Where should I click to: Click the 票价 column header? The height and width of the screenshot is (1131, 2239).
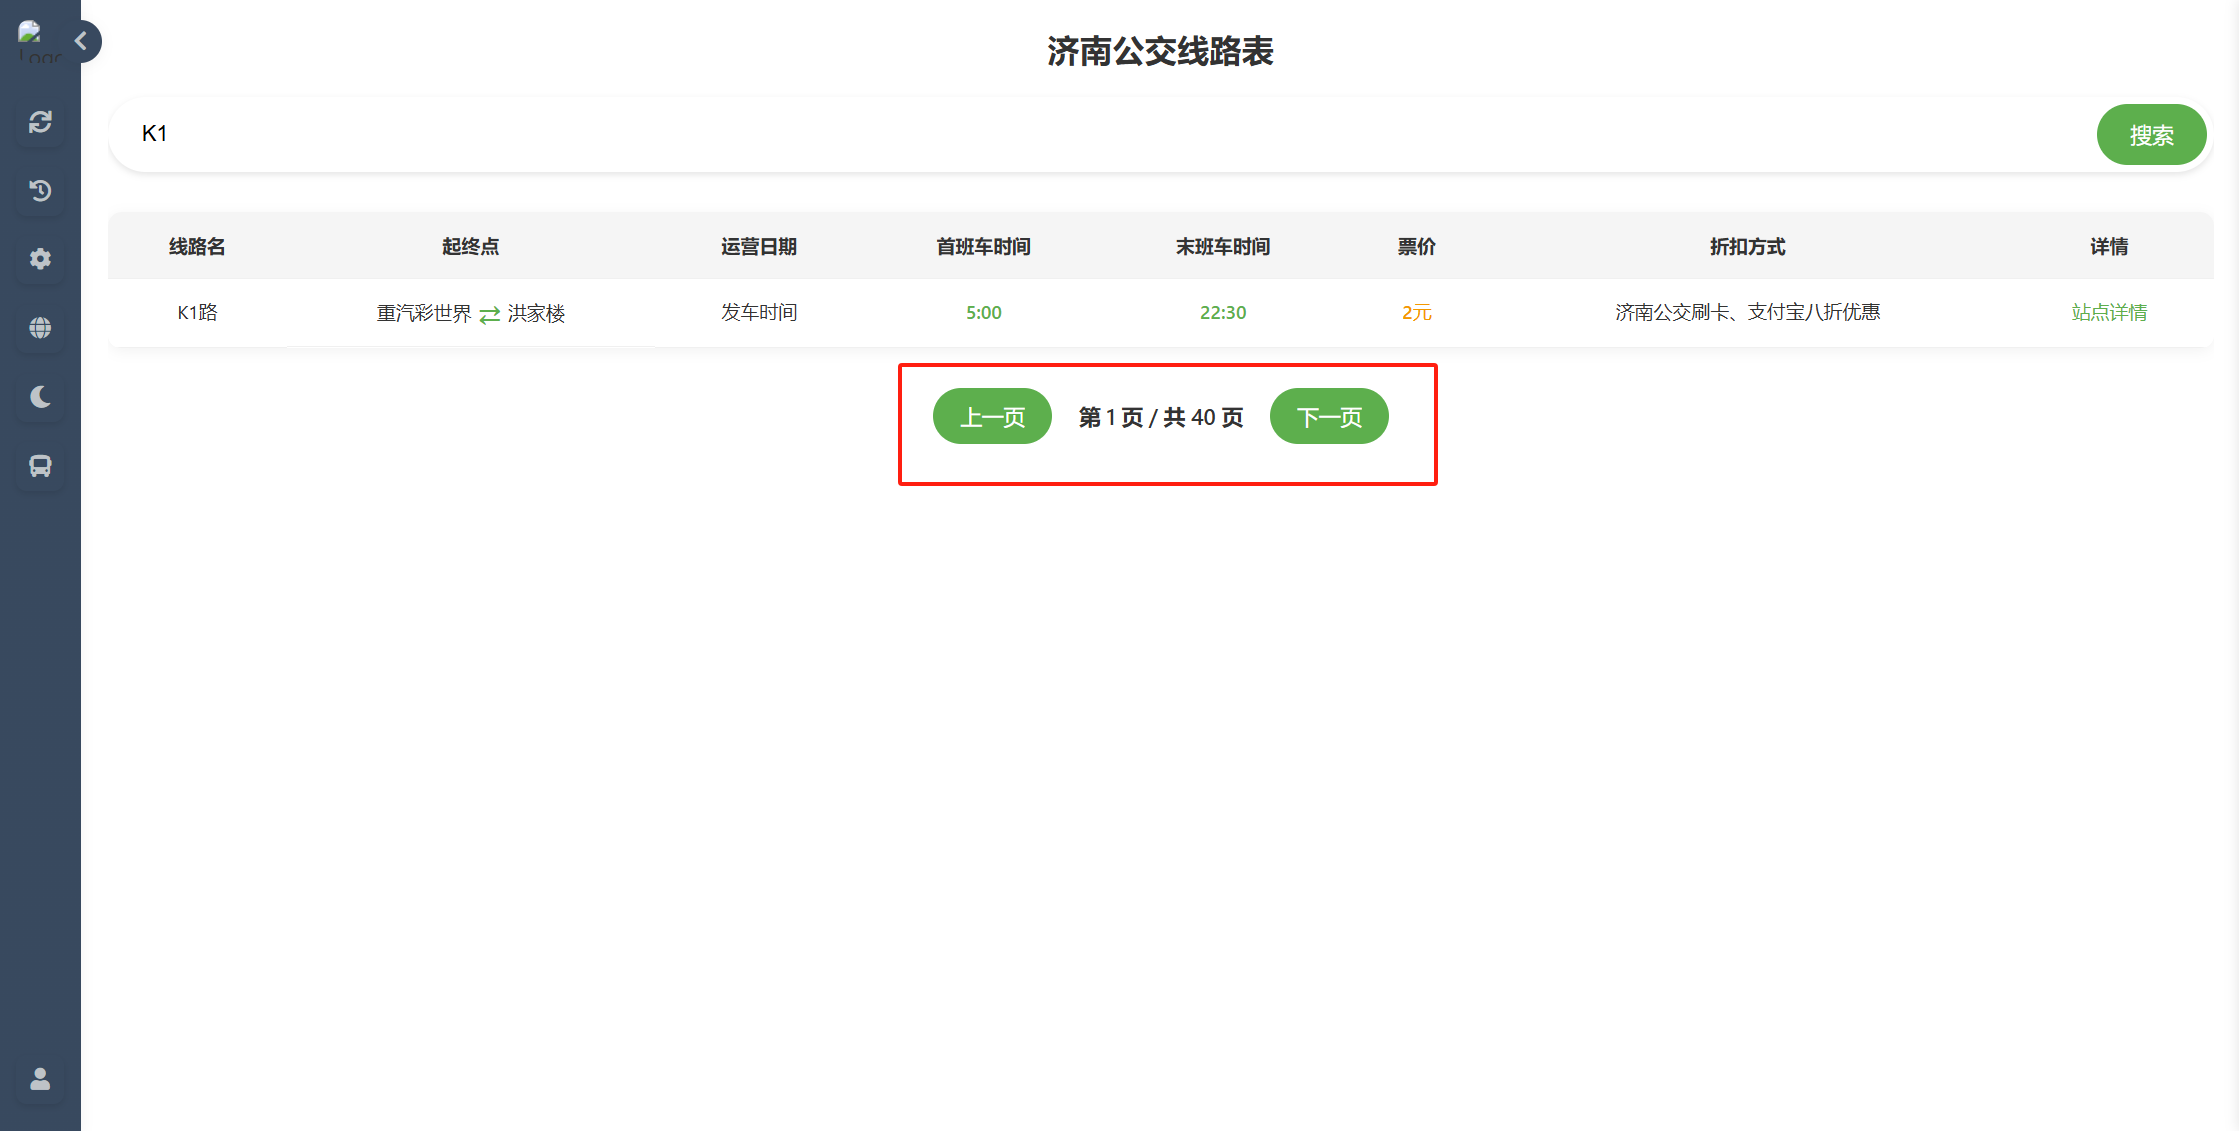pos(1416,247)
